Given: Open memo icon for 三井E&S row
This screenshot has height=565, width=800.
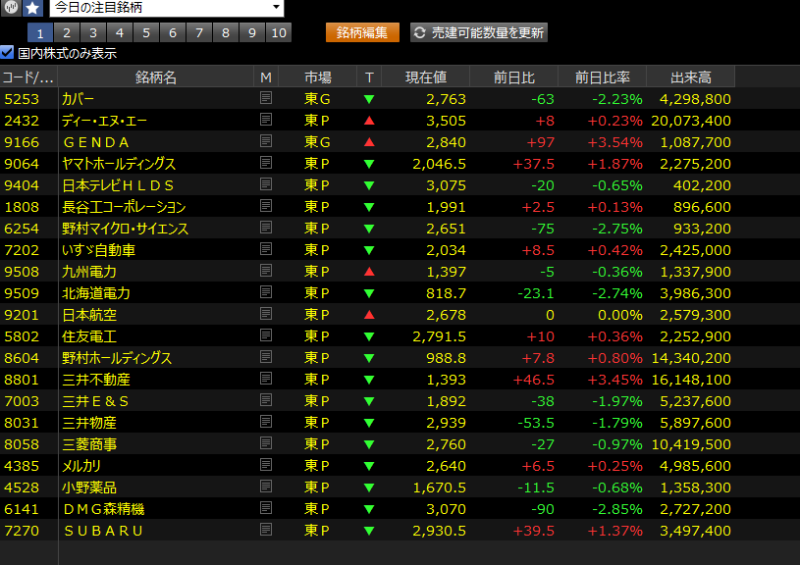Looking at the screenshot, I should 266,400.
